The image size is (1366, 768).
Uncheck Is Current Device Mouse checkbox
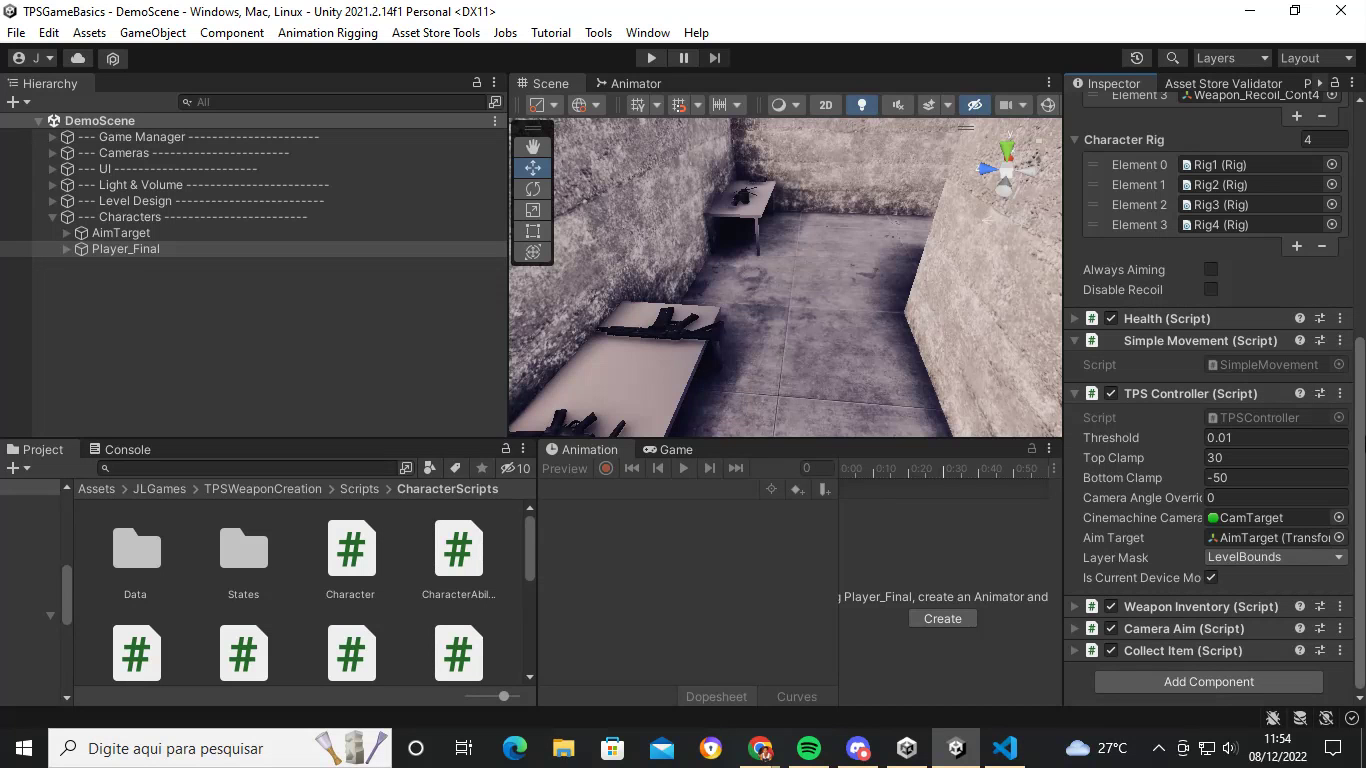click(x=1211, y=577)
